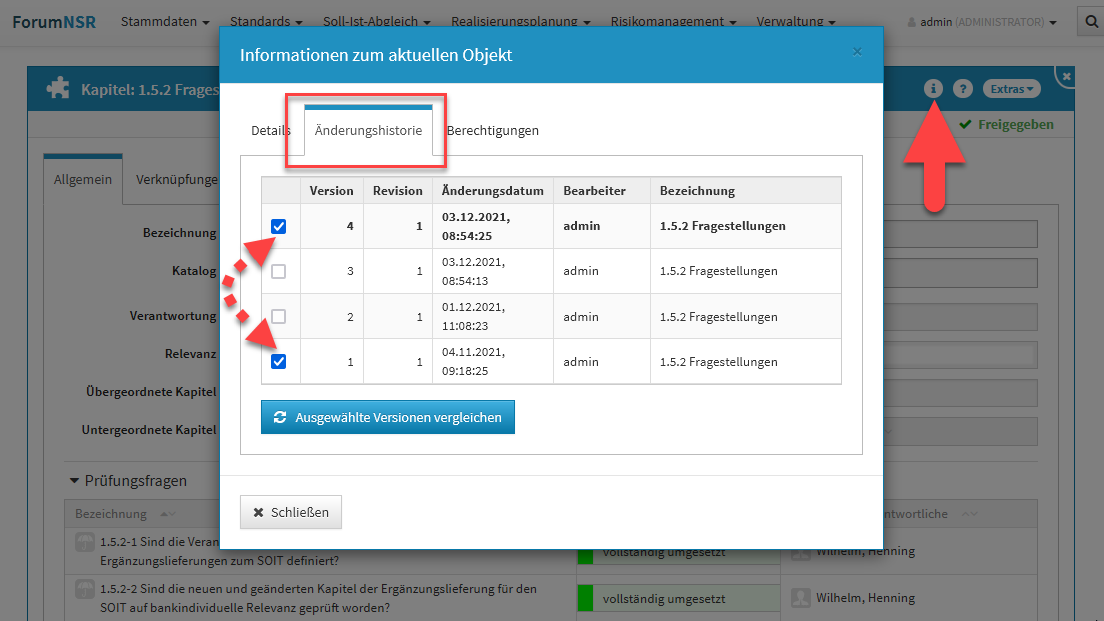Image resolution: width=1104 pixels, height=621 pixels.
Task: Click Ausgewählte Versionen vergleichen button
Action: coord(388,417)
